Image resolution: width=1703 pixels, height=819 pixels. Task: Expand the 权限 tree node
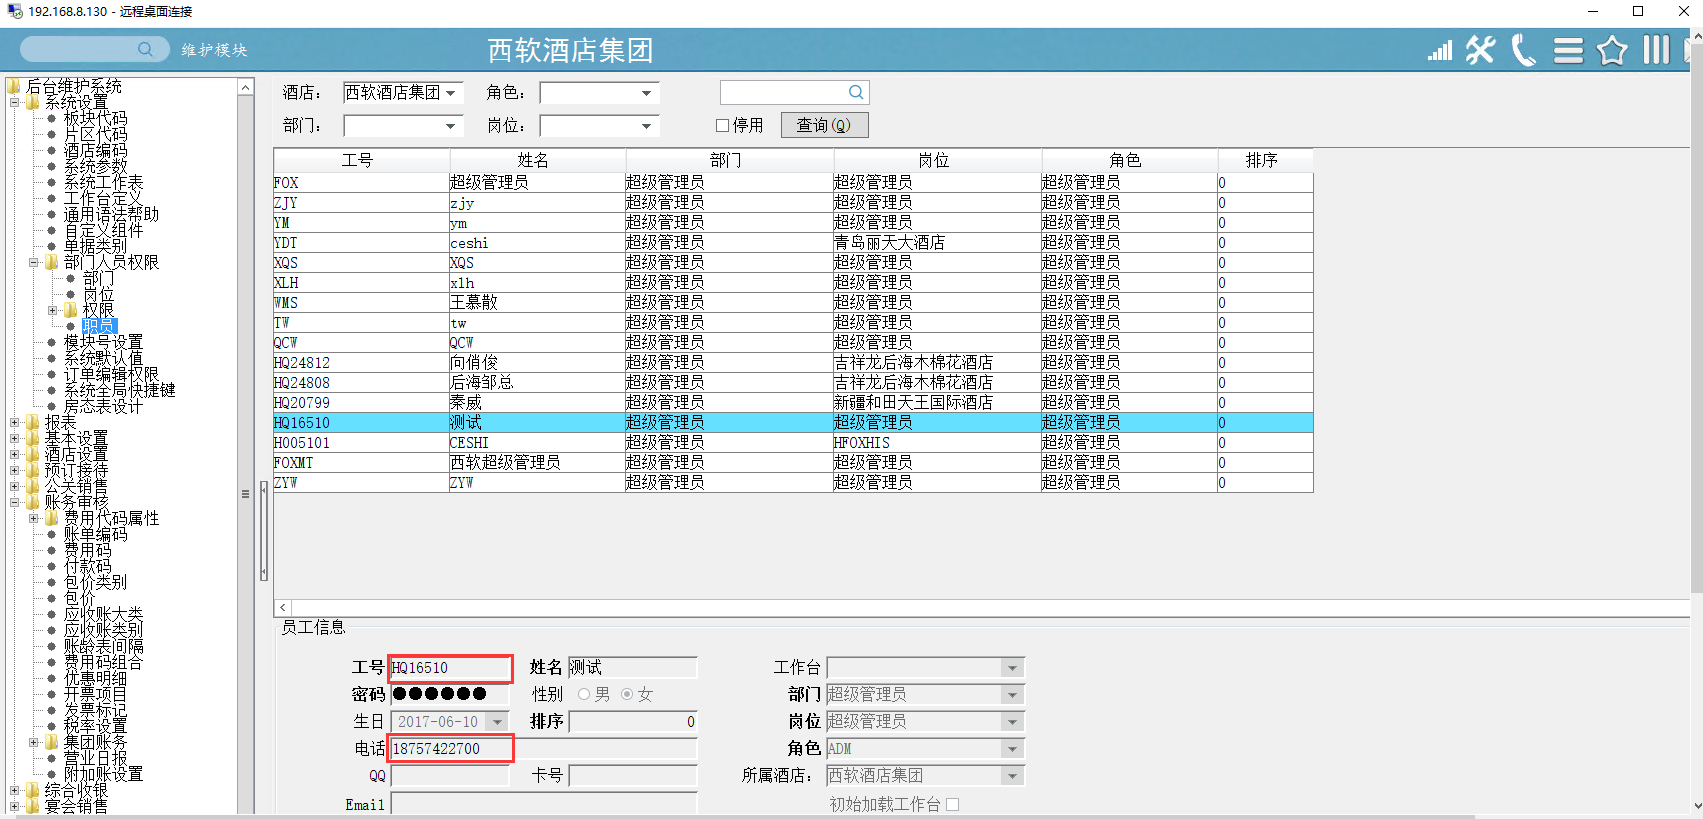(52, 310)
